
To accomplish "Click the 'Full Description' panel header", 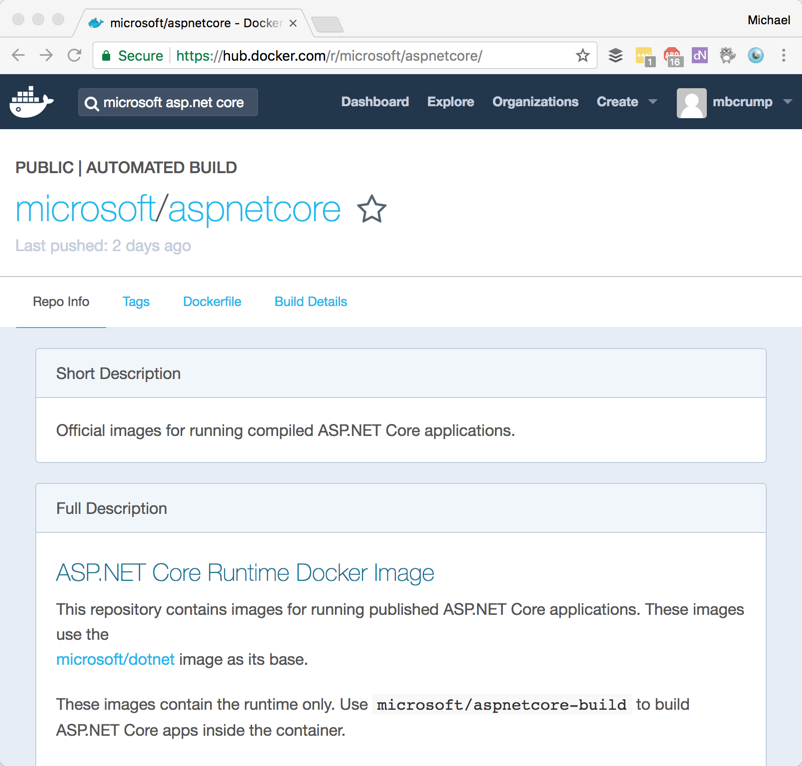I will [x=401, y=508].
